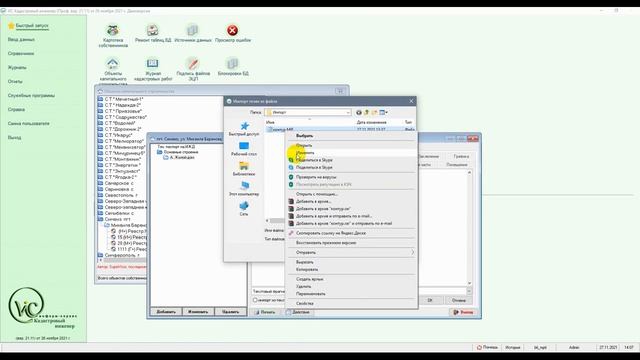This screenshot has height=360, width=640.
Task: Toggle checkbox below Текстовый фрагмент field
Action: pos(255,300)
